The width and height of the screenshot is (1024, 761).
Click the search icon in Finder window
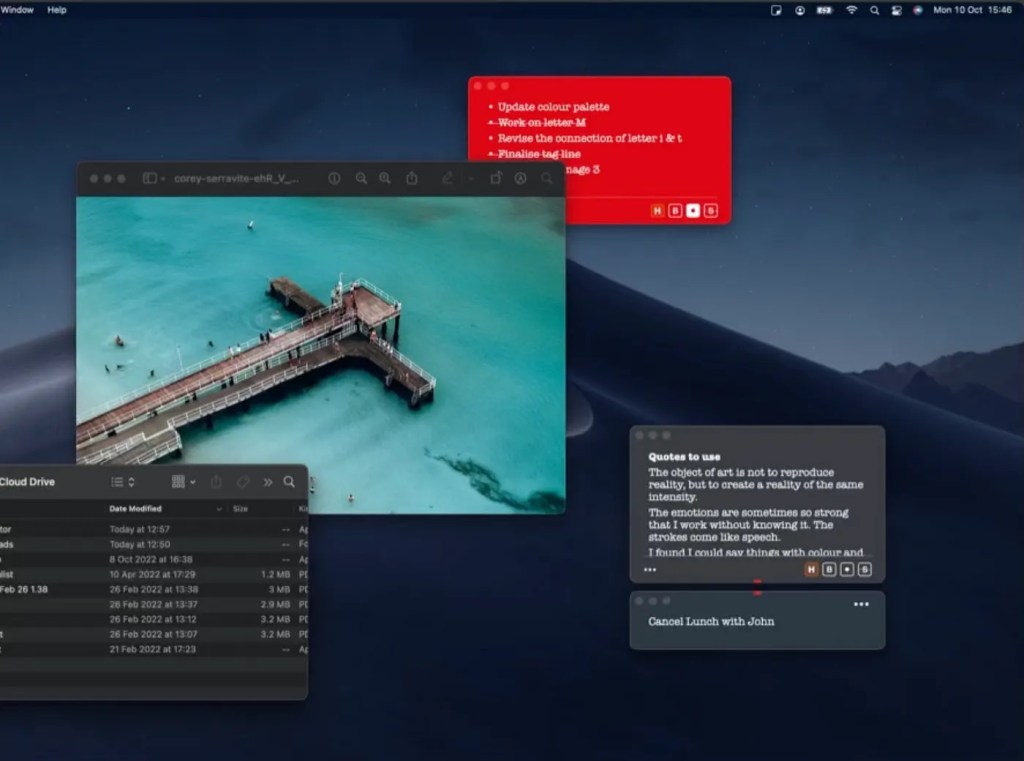tap(289, 482)
